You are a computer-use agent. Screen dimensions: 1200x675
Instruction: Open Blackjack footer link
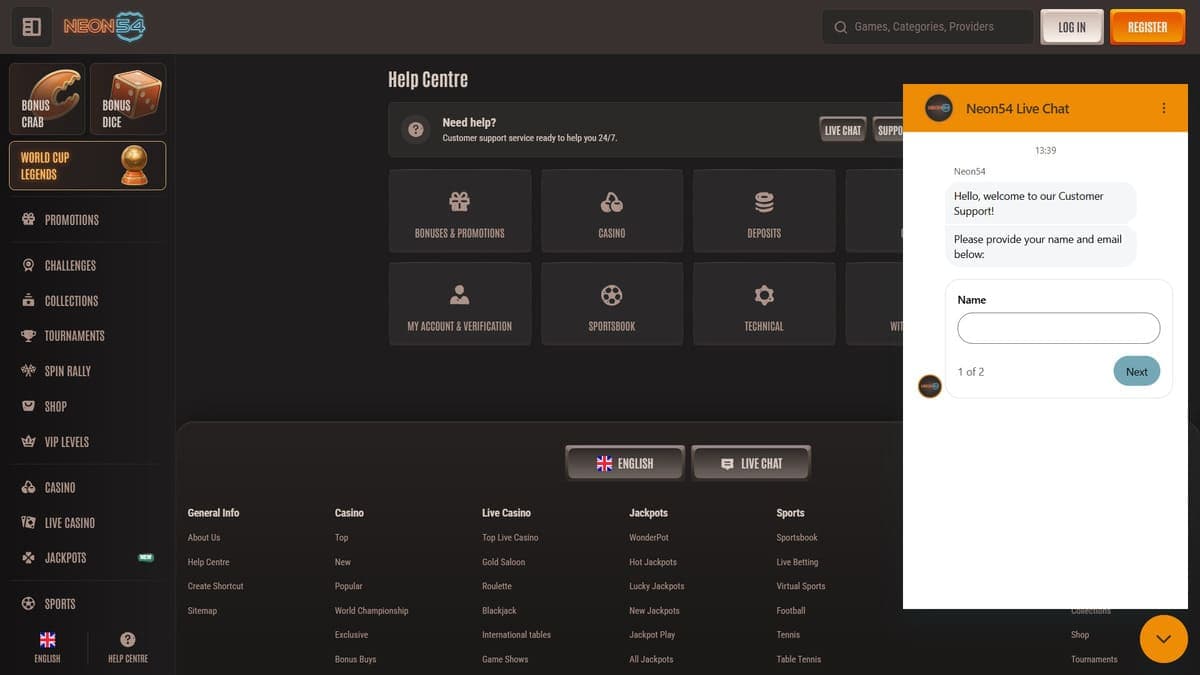[498, 611]
